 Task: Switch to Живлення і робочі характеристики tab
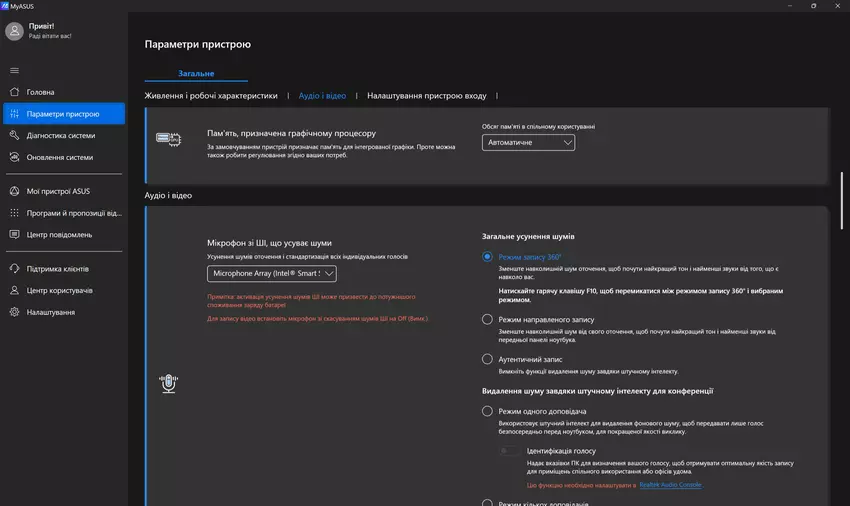point(211,96)
